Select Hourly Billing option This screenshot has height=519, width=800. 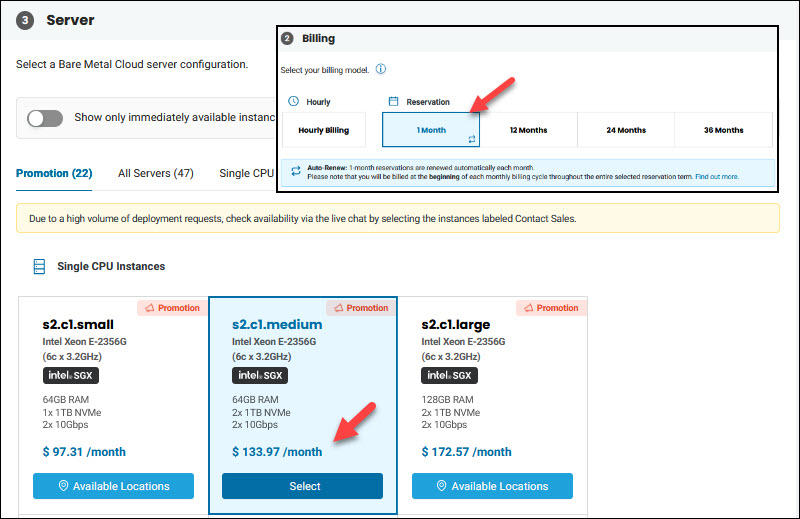[x=324, y=130]
